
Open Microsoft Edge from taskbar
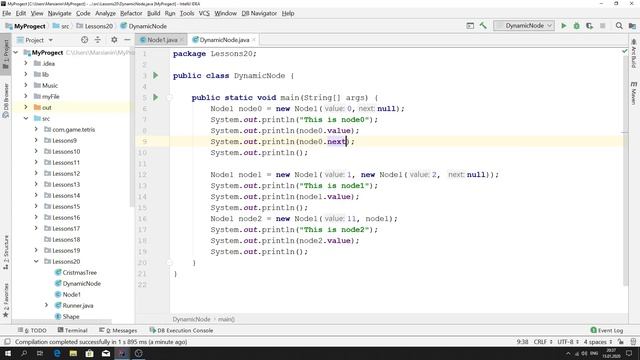click(x=57, y=353)
